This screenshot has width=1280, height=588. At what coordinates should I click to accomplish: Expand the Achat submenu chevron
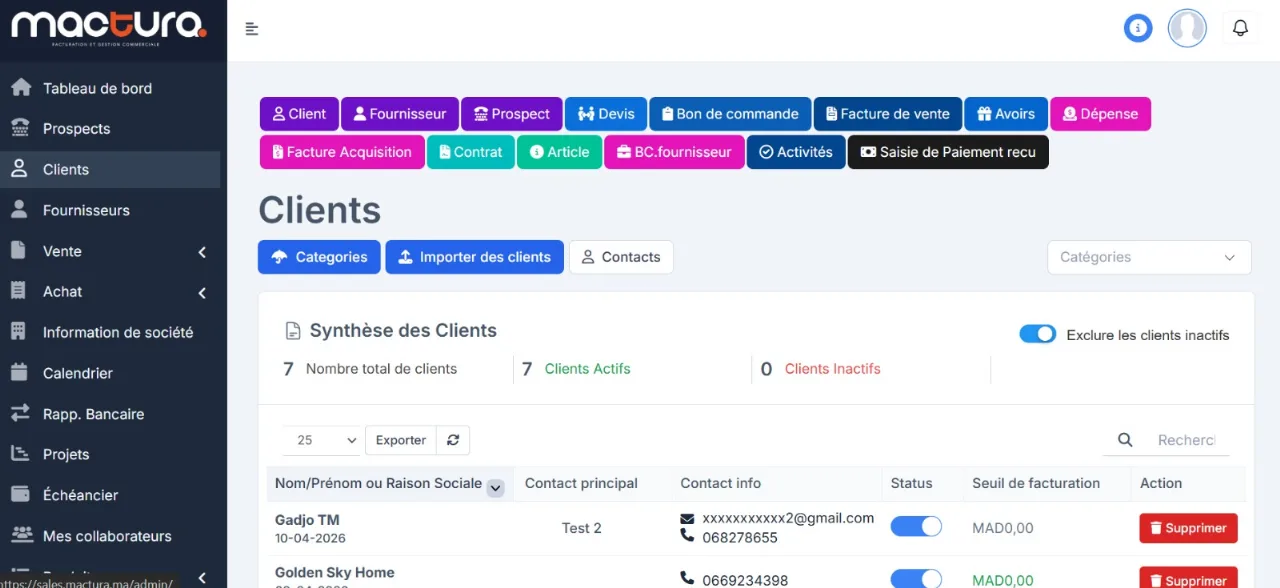pos(202,293)
